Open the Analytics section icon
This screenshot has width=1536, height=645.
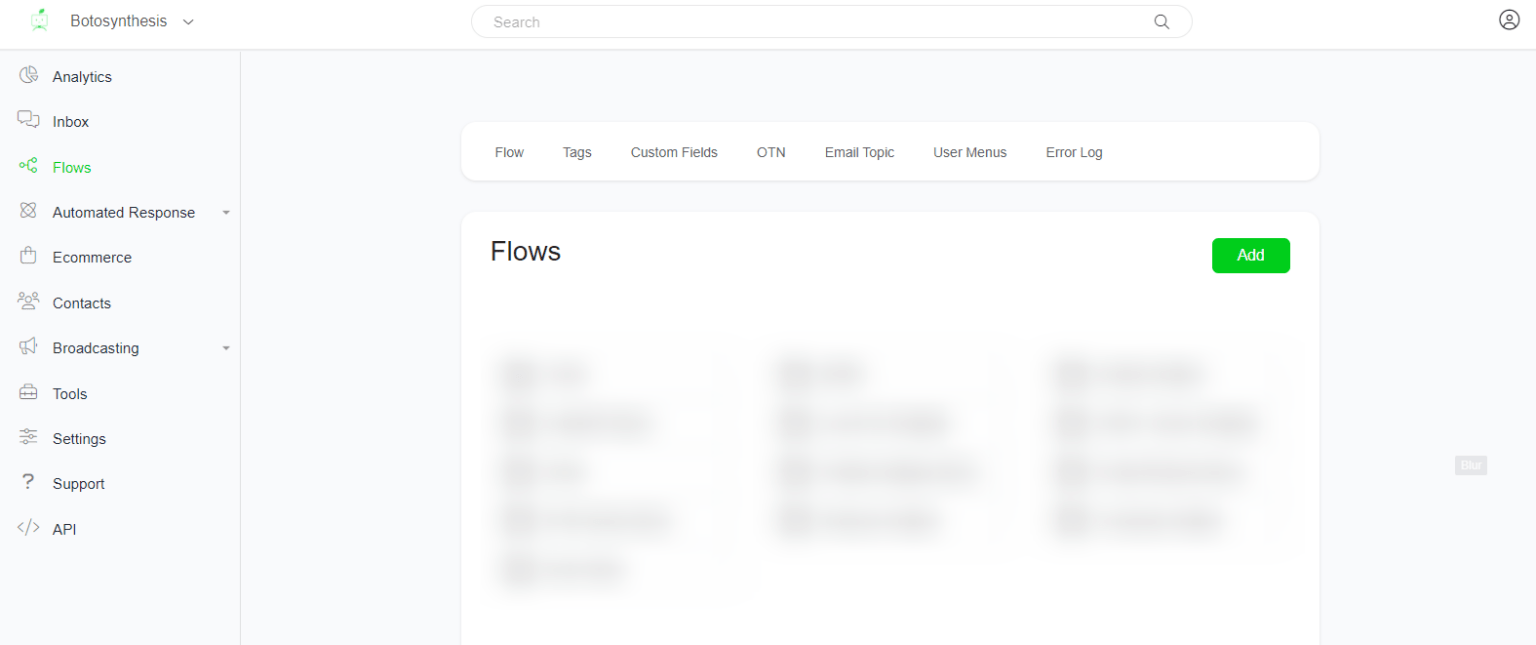pyautogui.click(x=29, y=75)
